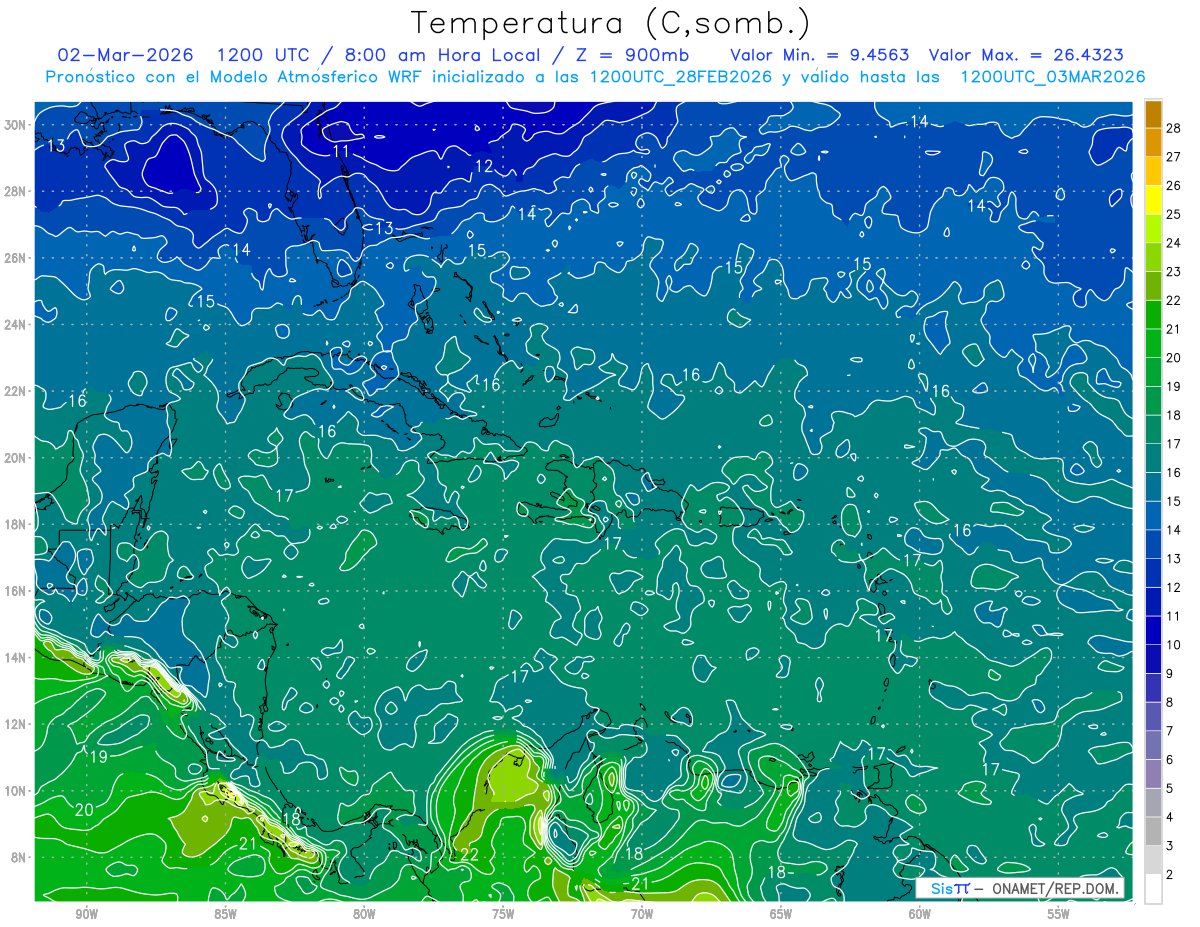Click the 'ONAMET/REP.DOM.' credit label
Screen dimensions: 1200x927
[1056, 889]
